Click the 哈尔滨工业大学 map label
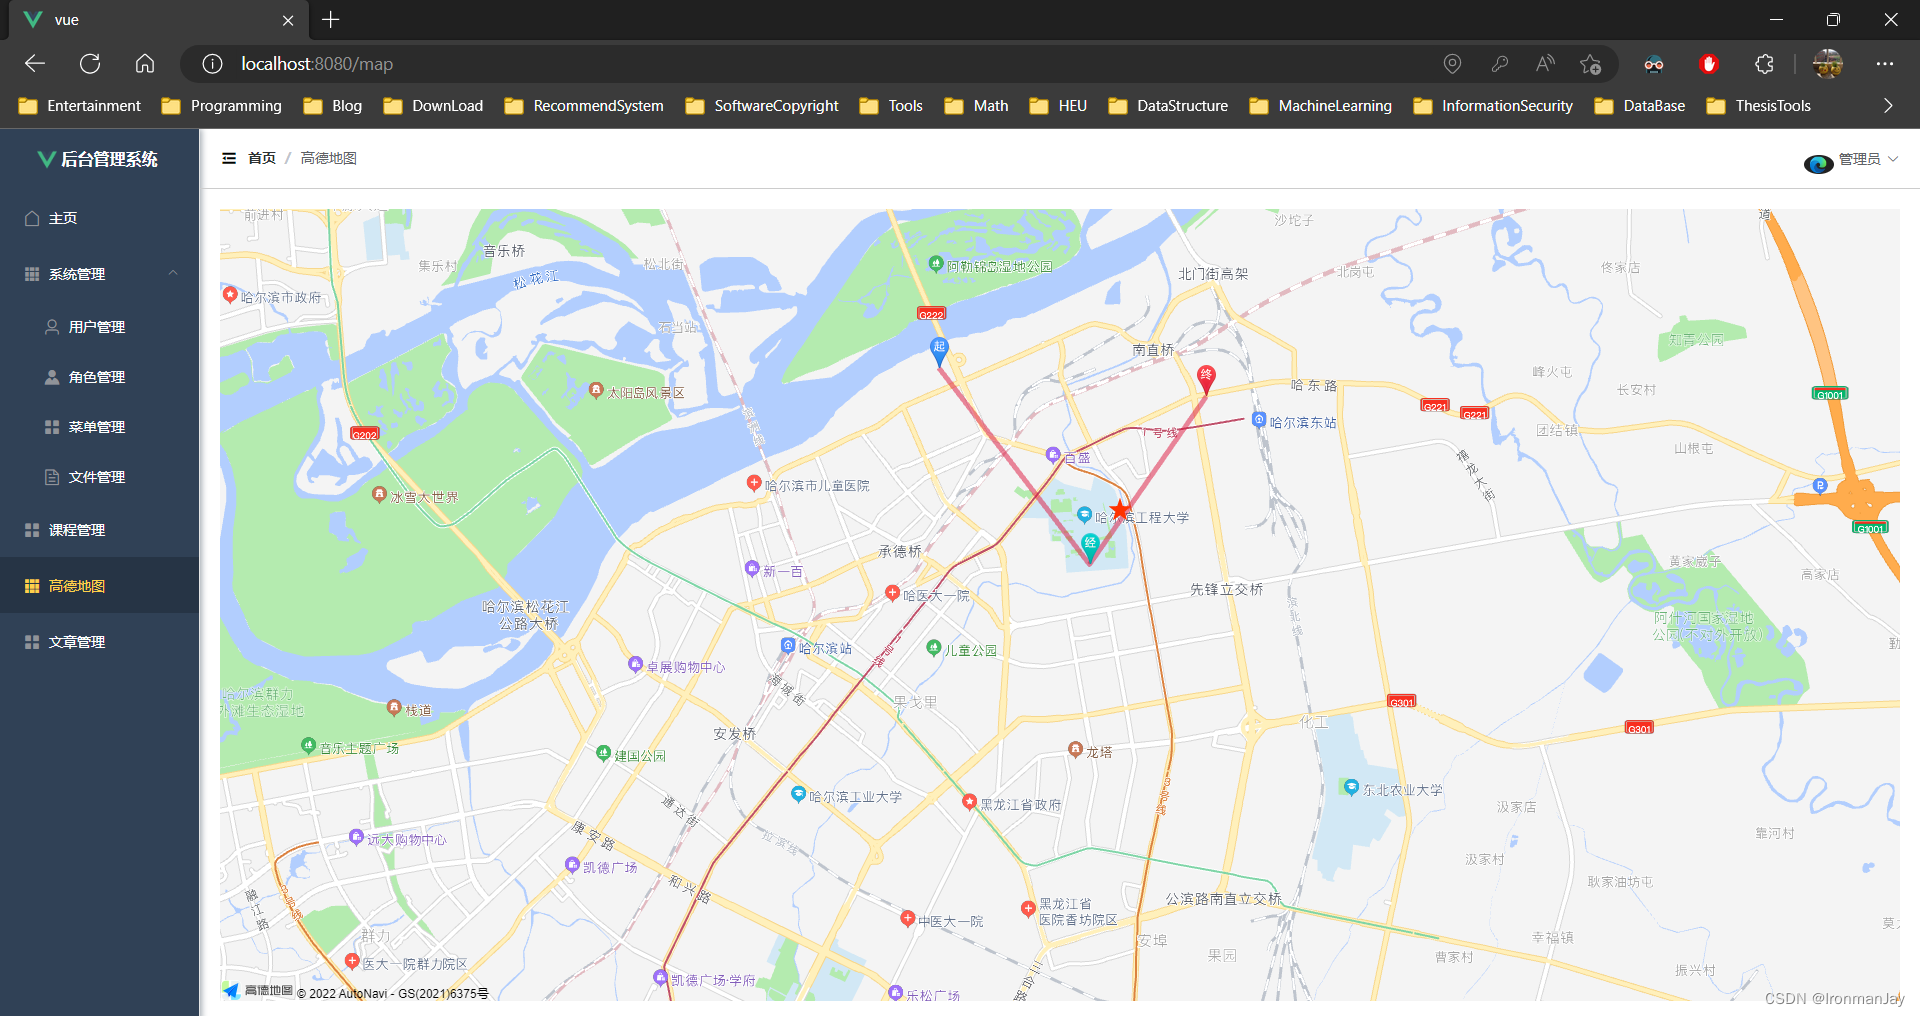 [x=855, y=797]
